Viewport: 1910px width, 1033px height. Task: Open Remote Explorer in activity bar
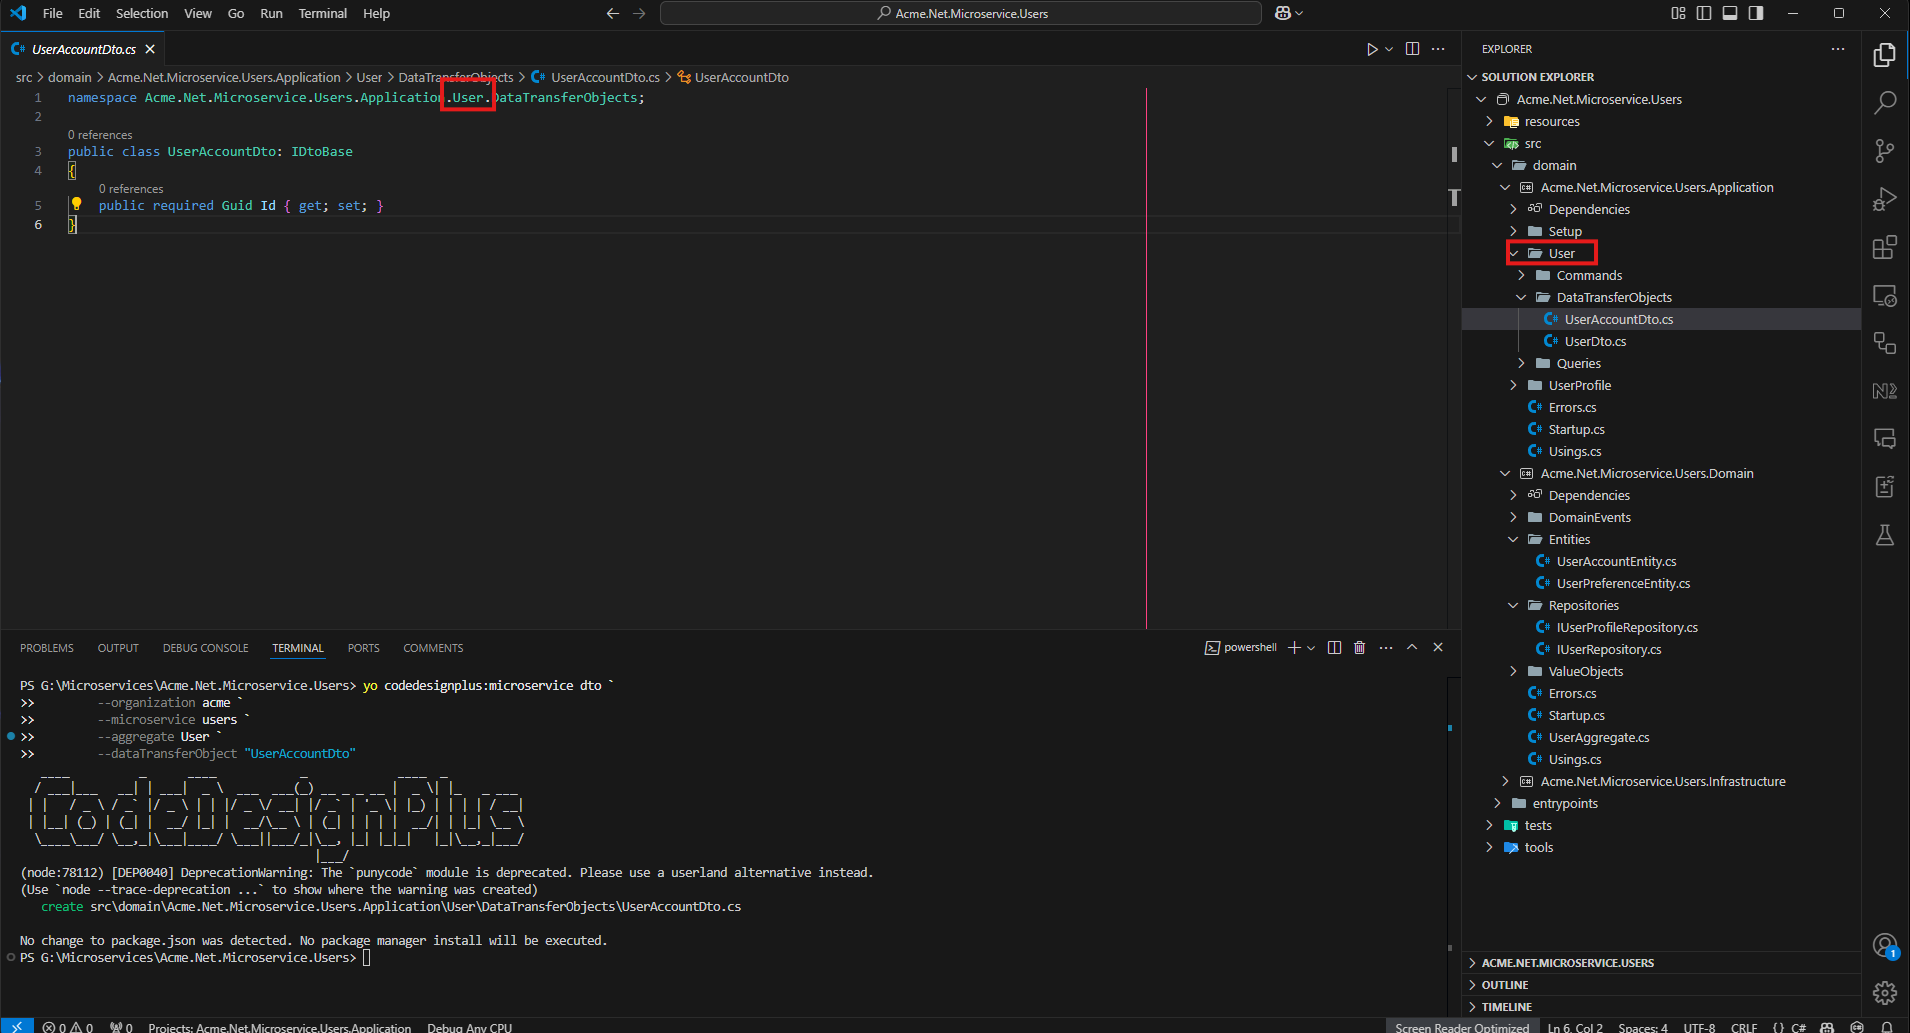coord(1885,295)
